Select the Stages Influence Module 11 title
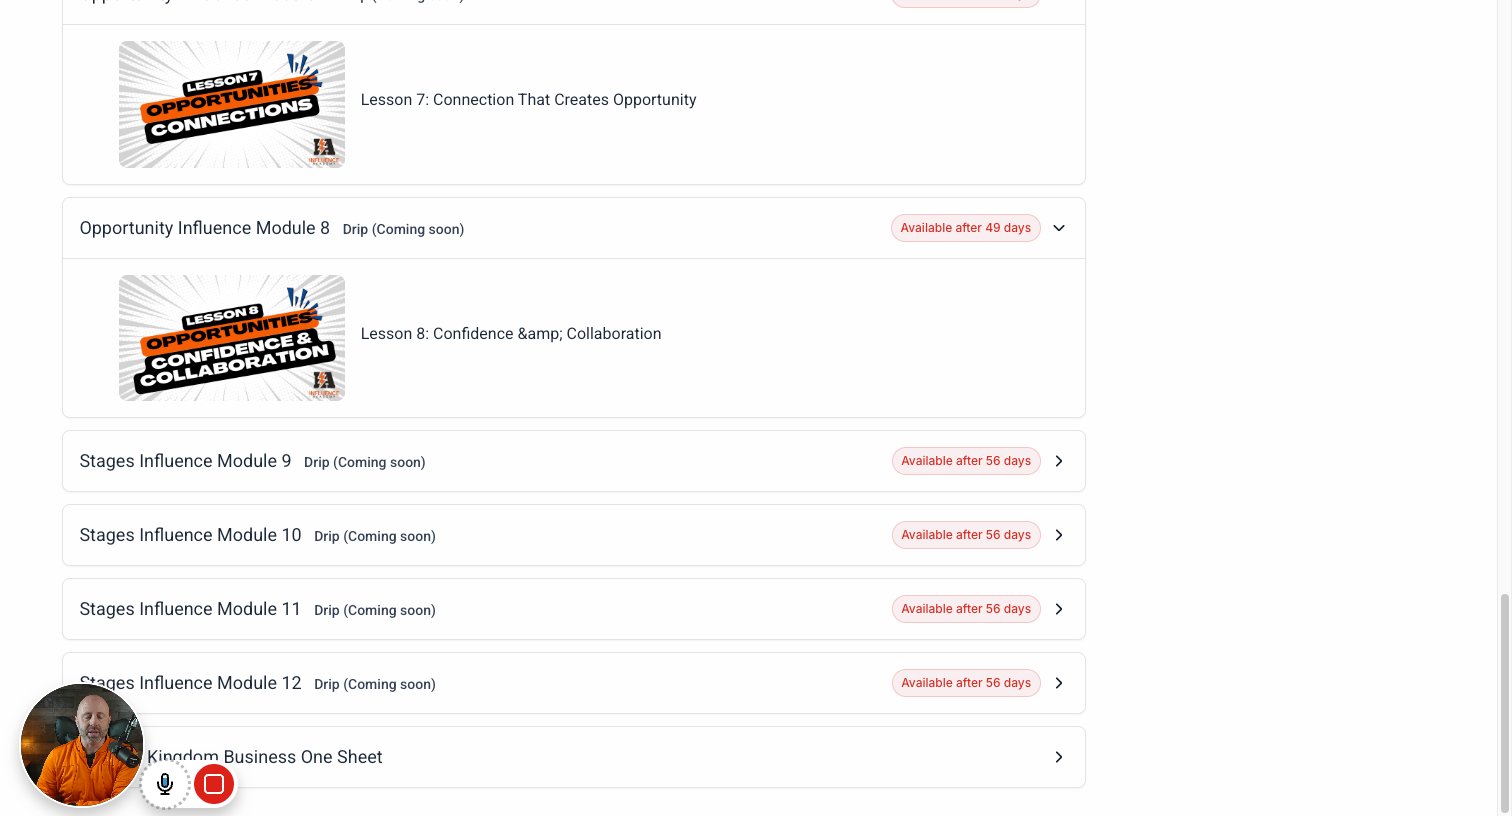 pyautogui.click(x=190, y=609)
